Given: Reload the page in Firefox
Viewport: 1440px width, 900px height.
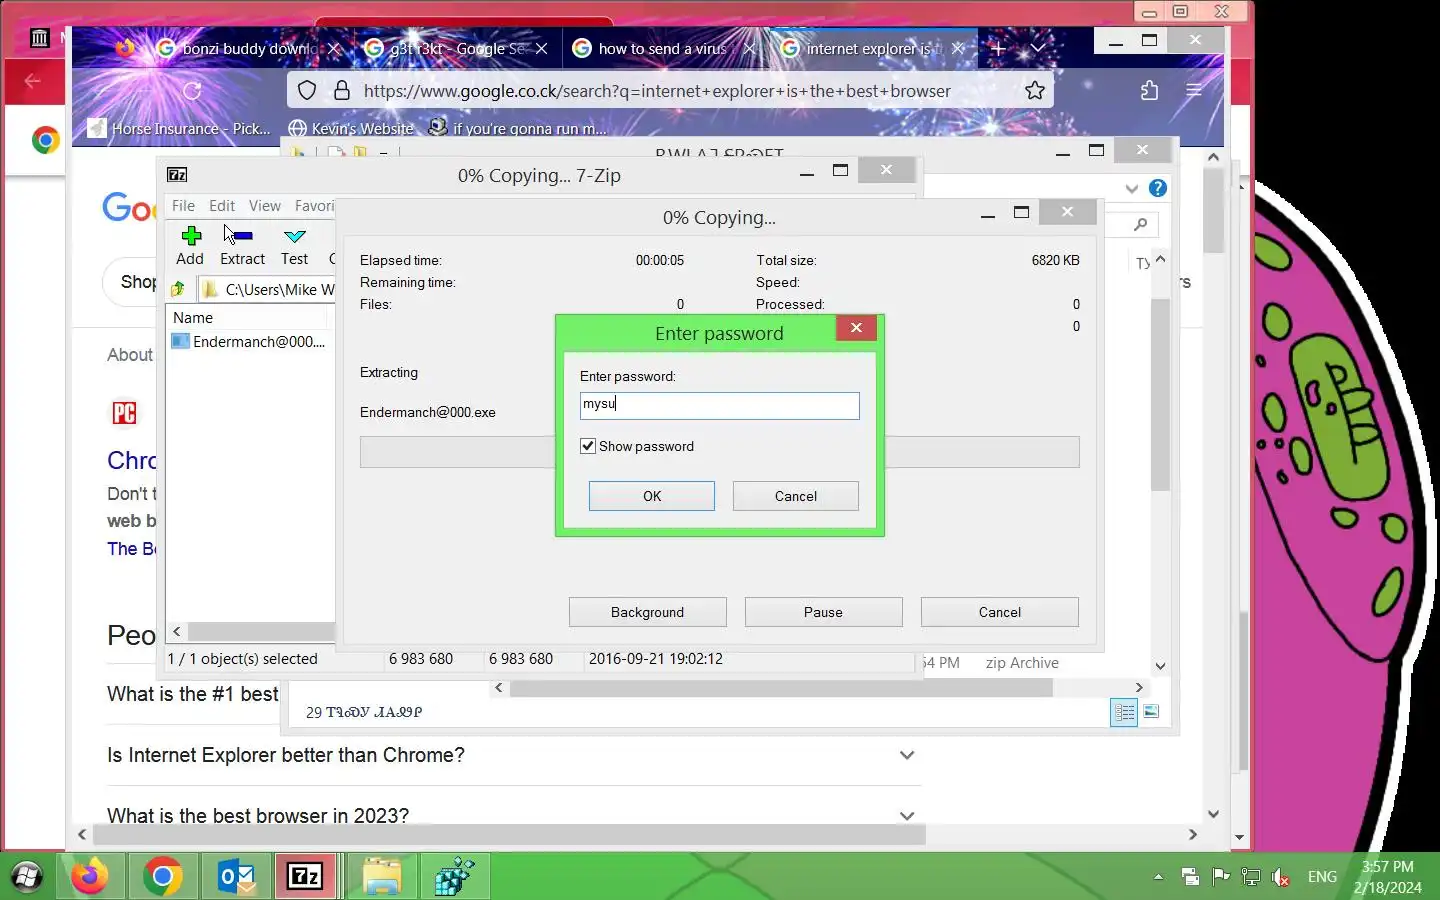Looking at the screenshot, I should (x=192, y=90).
